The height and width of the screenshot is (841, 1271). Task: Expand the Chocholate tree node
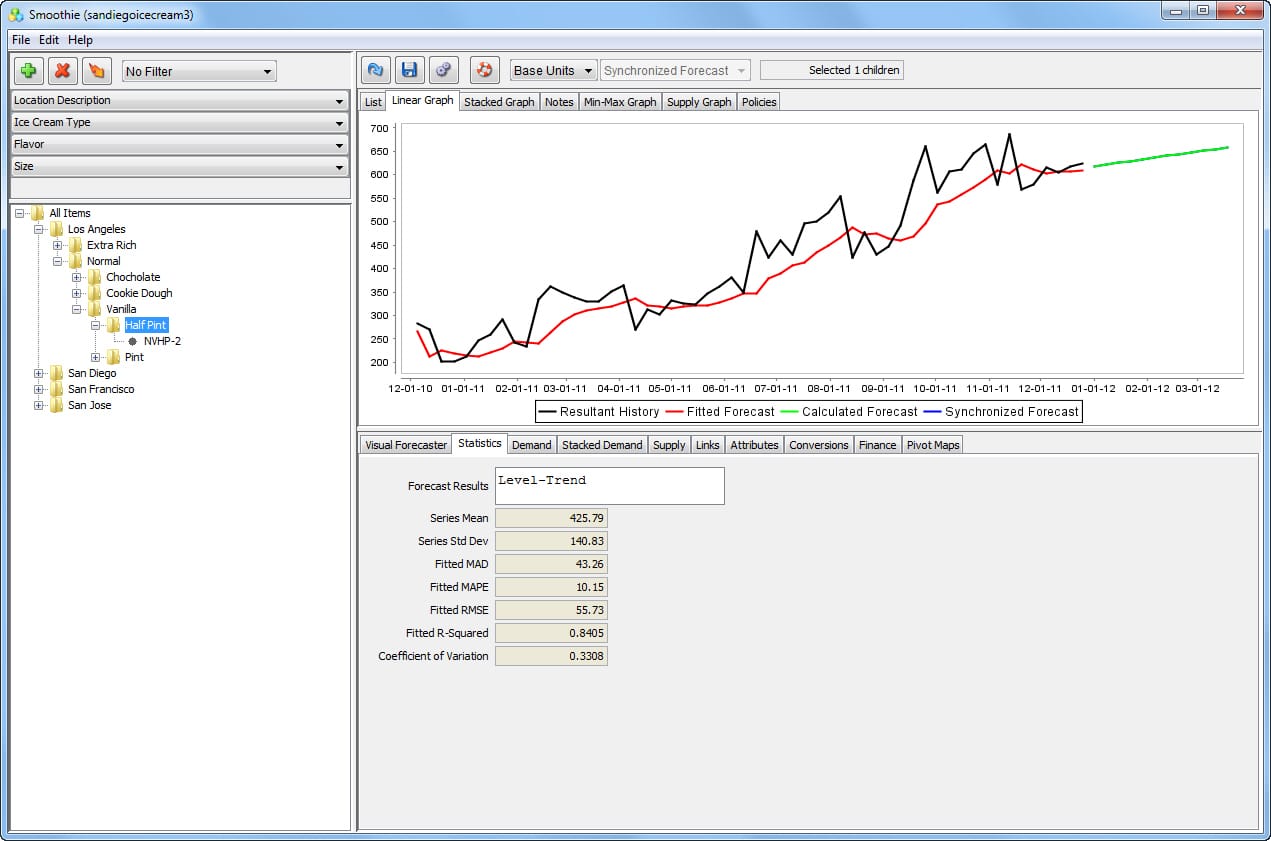77,277
